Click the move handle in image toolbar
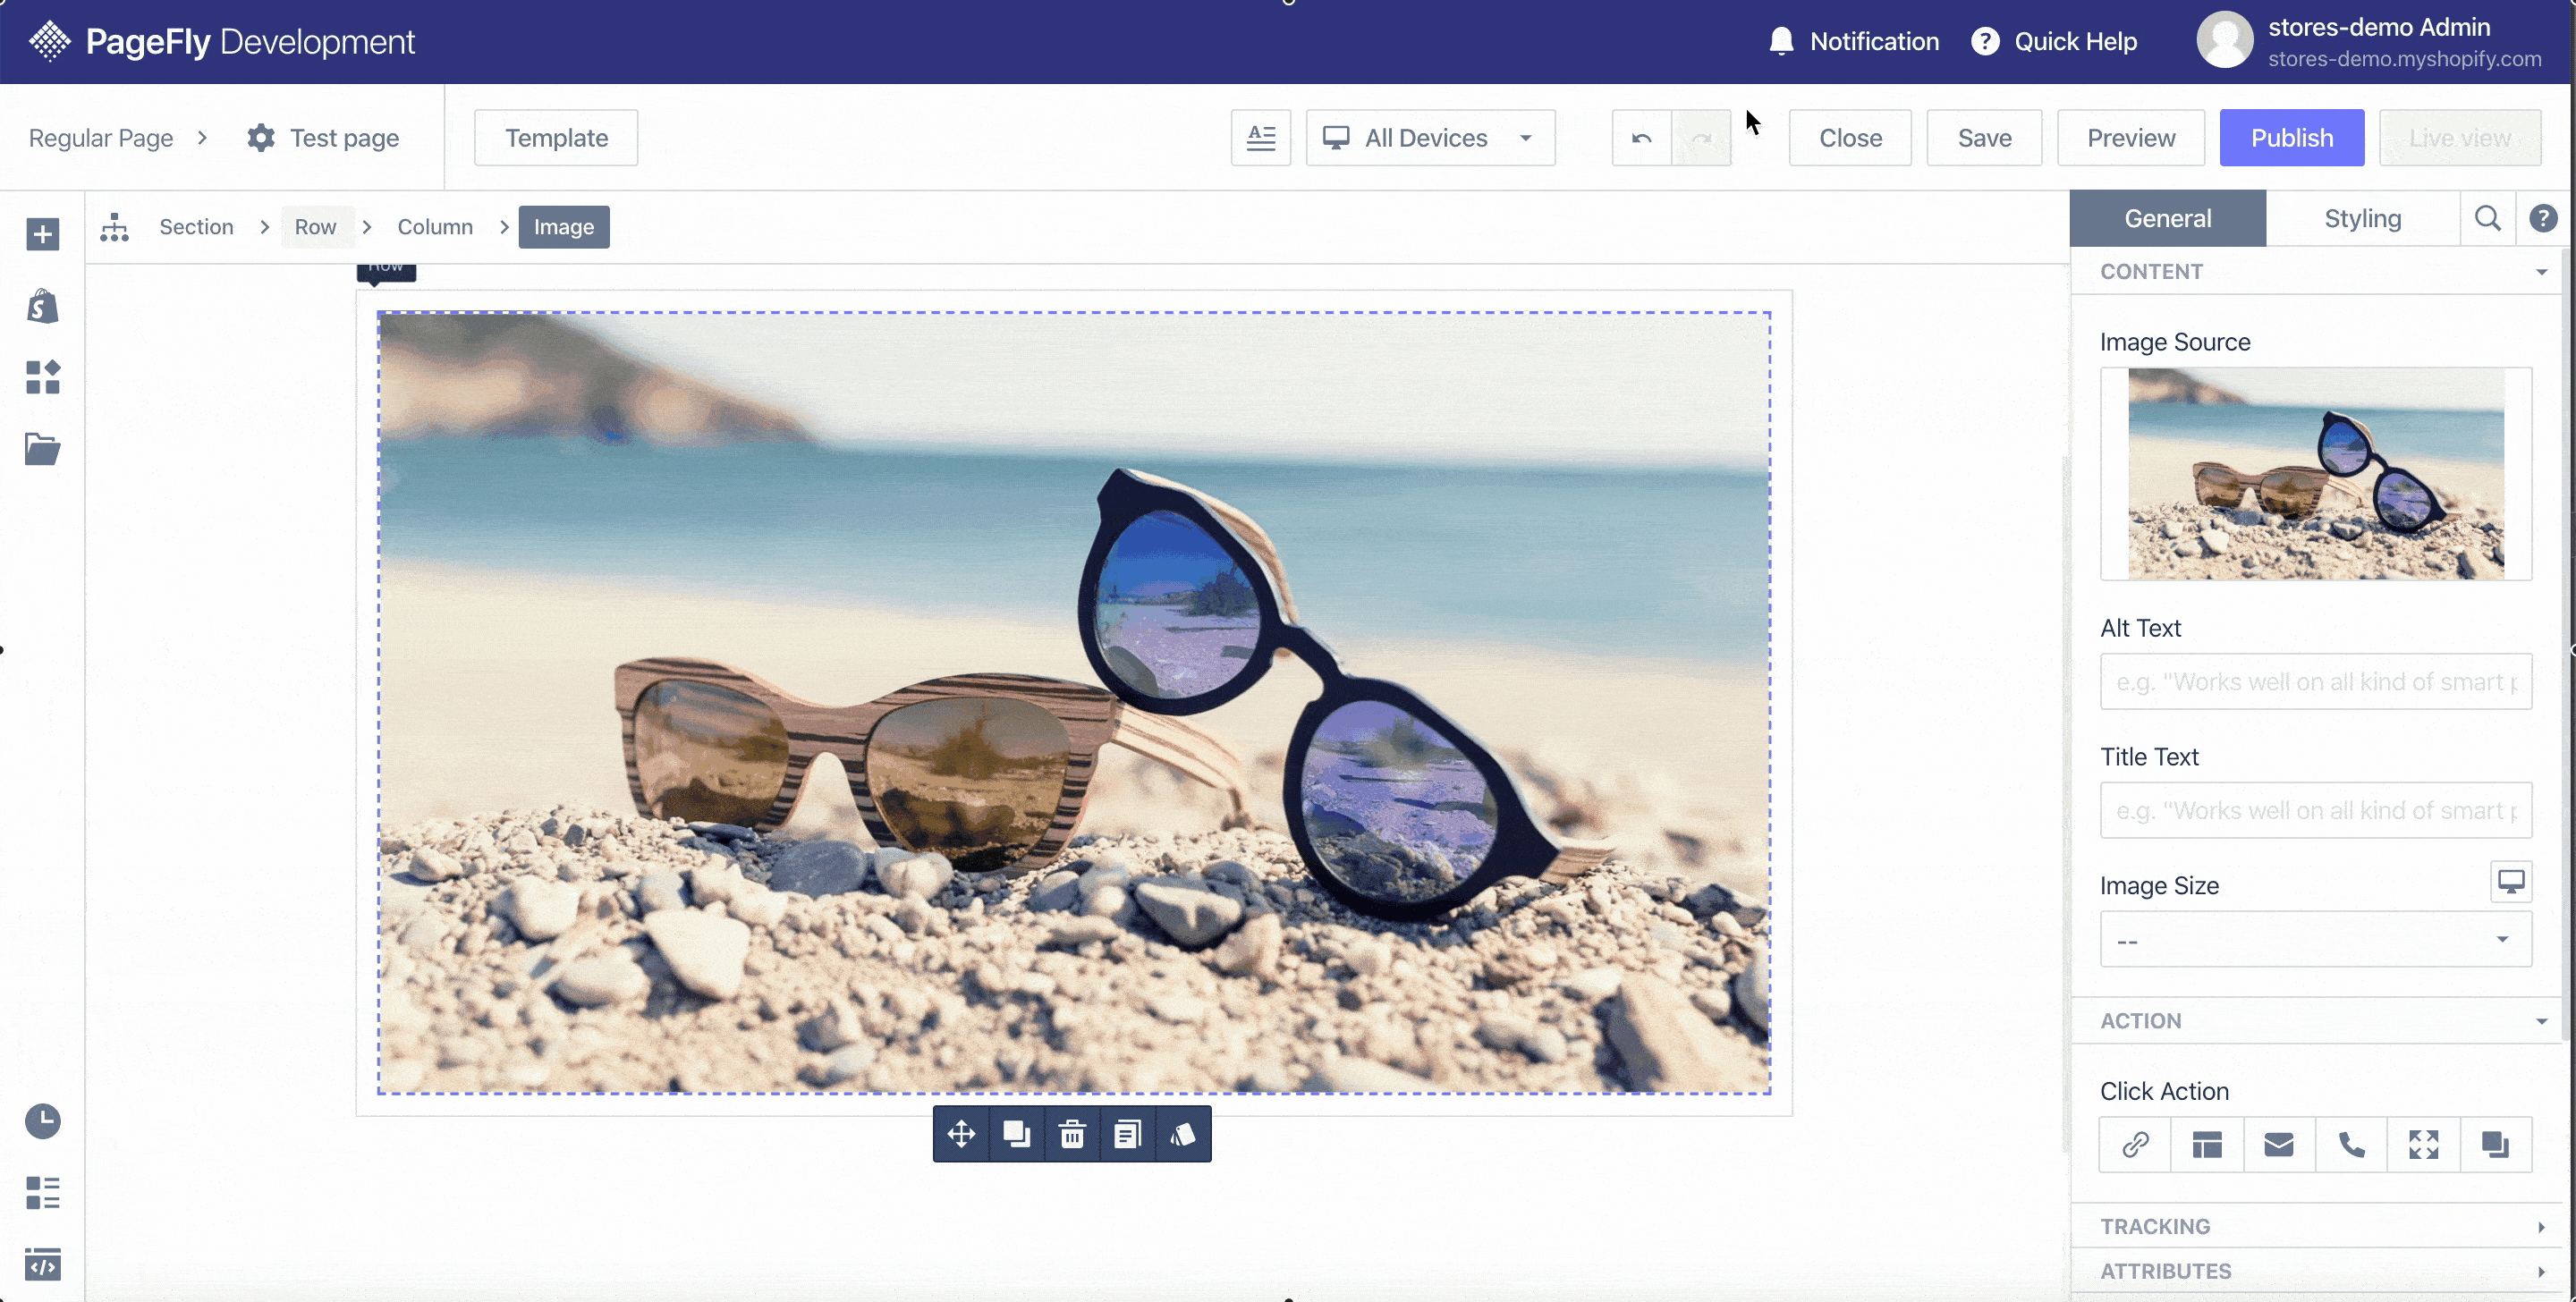 click(961, 1134)
